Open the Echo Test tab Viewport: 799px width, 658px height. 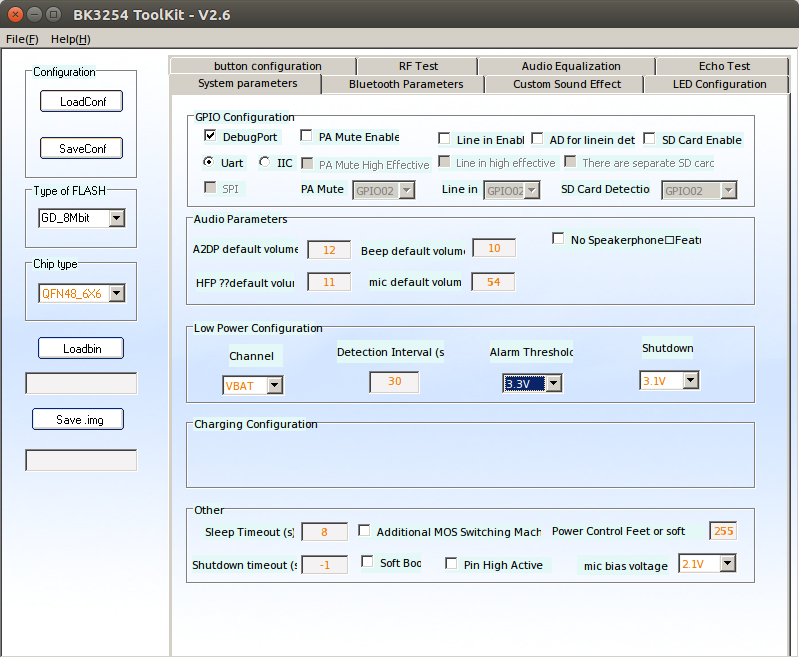[x=723, y=66]
